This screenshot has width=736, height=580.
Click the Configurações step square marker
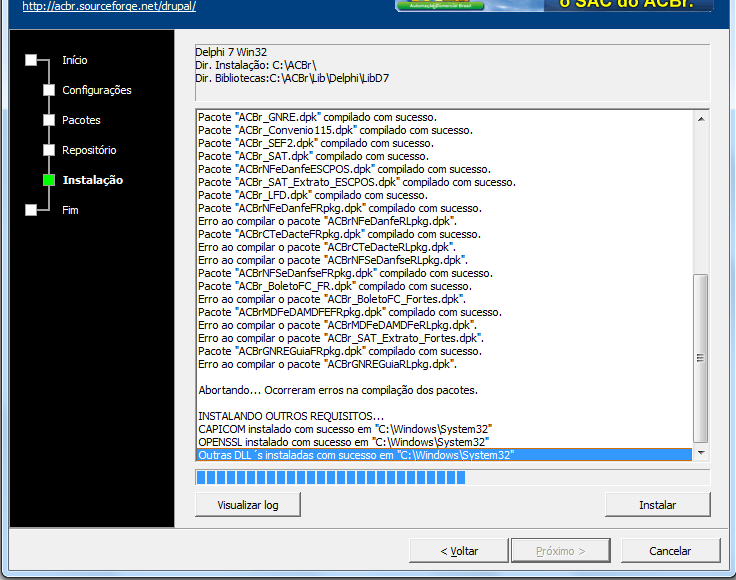(x=49, y=90)
